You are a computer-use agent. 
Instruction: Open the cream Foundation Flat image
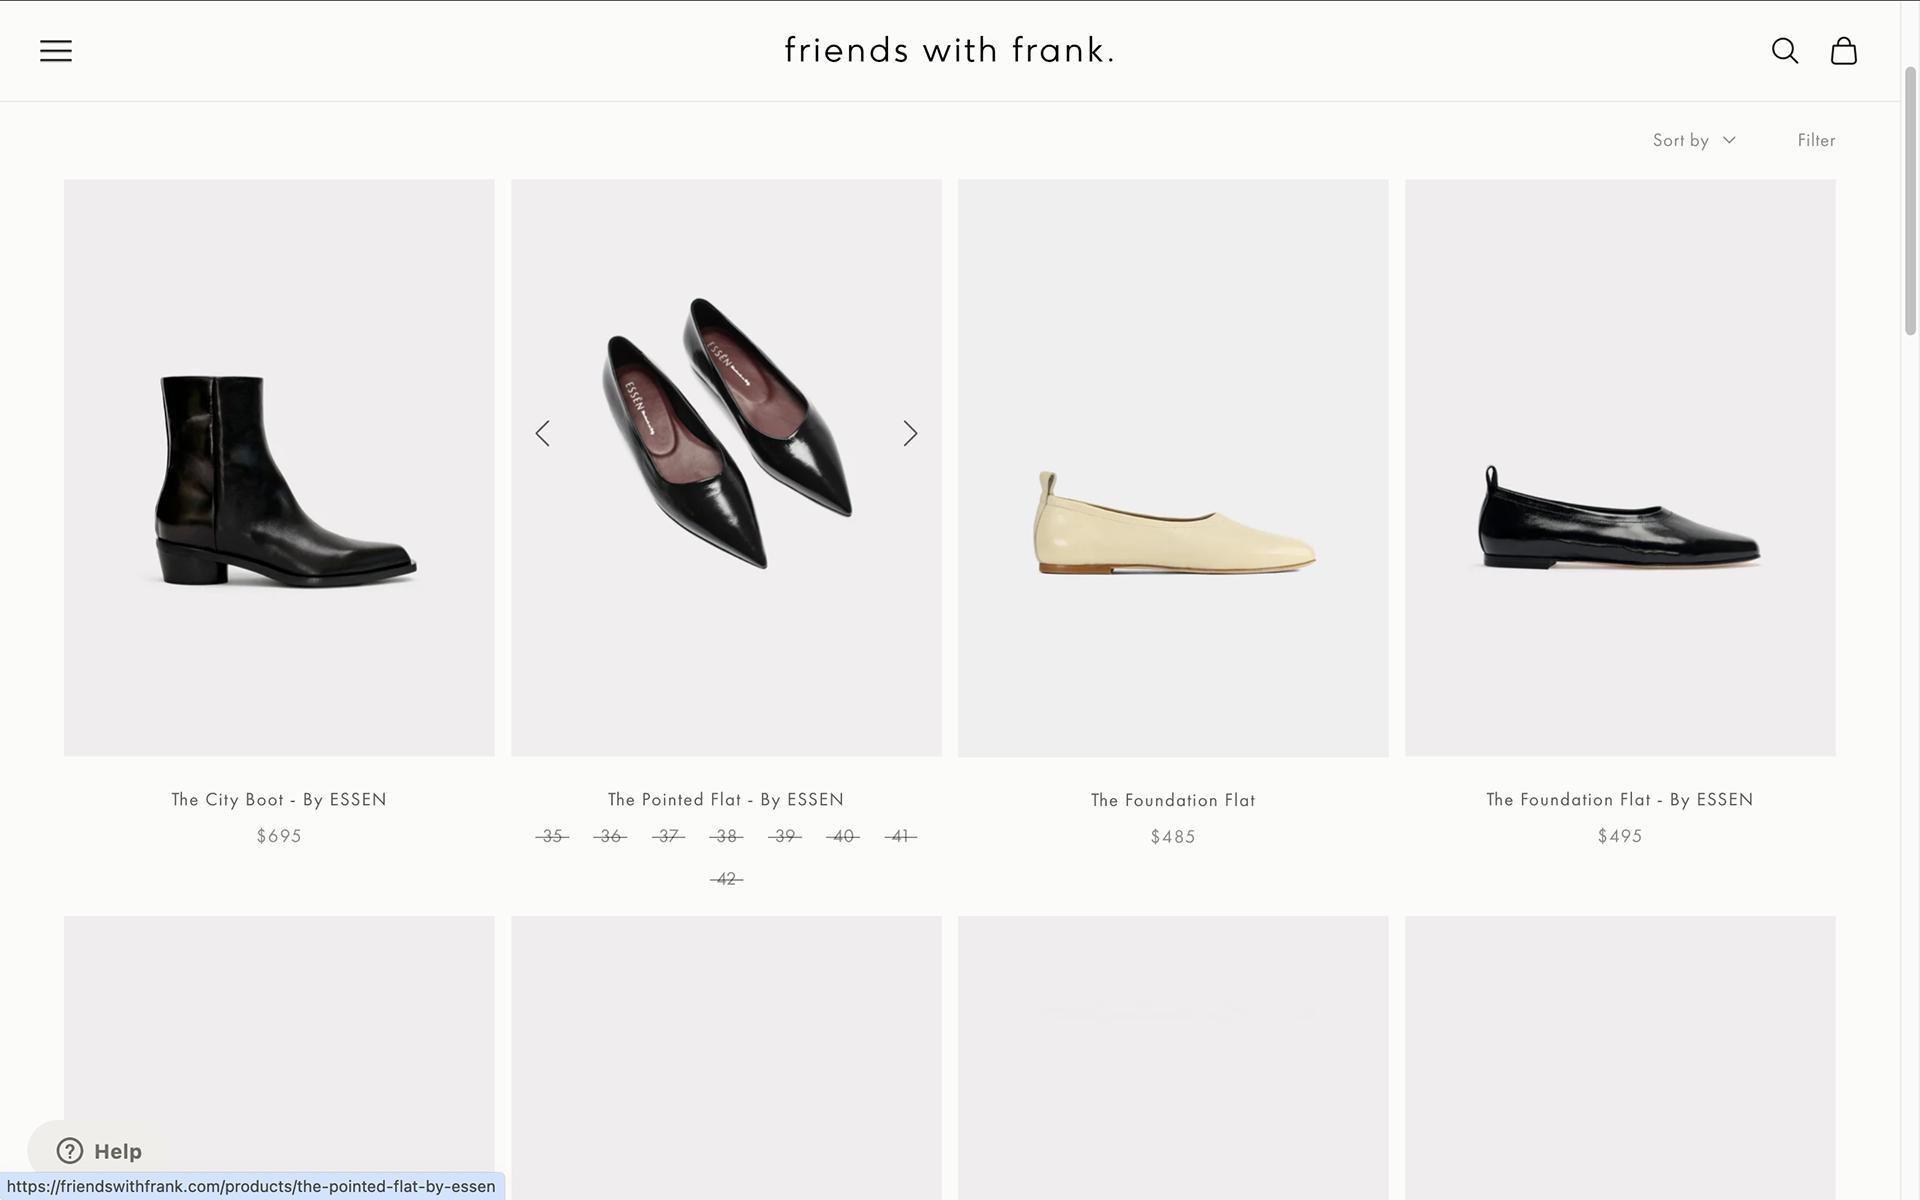click(x=1173, y=468)
